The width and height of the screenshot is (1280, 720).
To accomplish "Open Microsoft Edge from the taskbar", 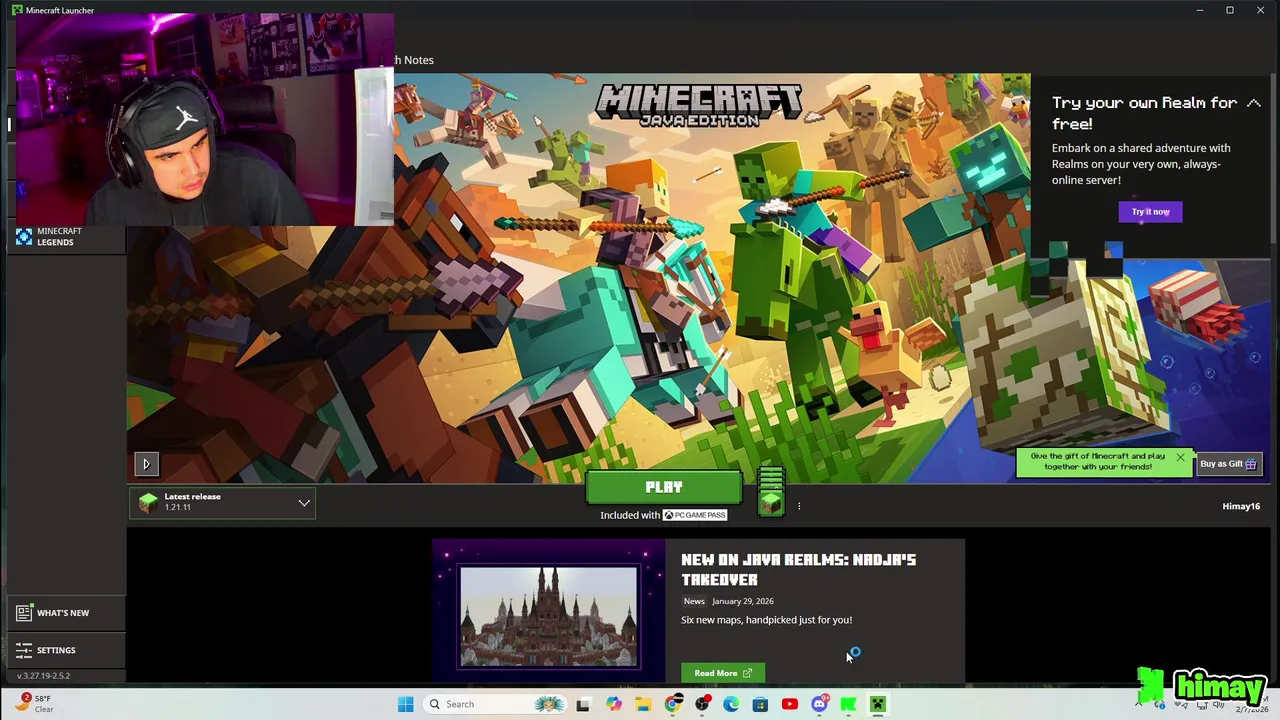I will [731, 704].
